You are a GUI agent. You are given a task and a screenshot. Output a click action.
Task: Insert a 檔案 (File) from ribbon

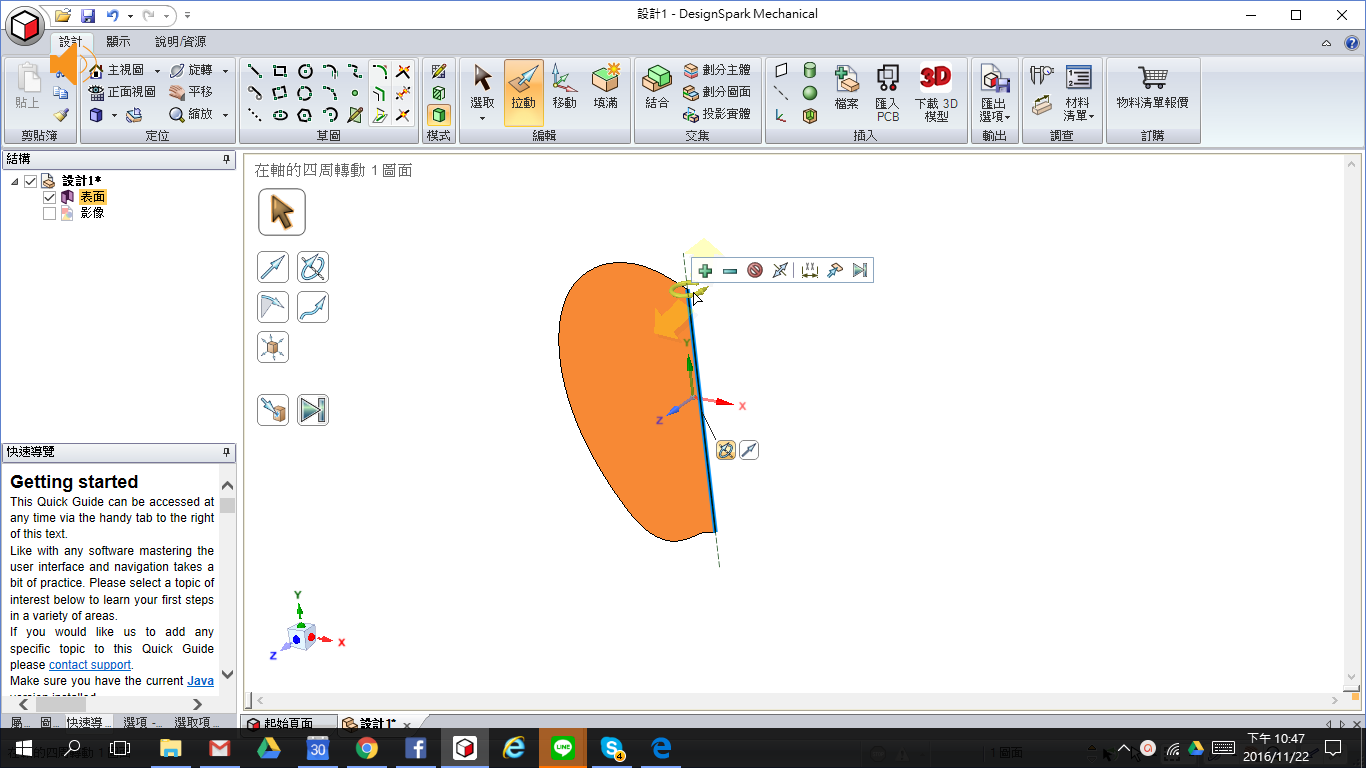pyautogui.click(x=847, y=88)
